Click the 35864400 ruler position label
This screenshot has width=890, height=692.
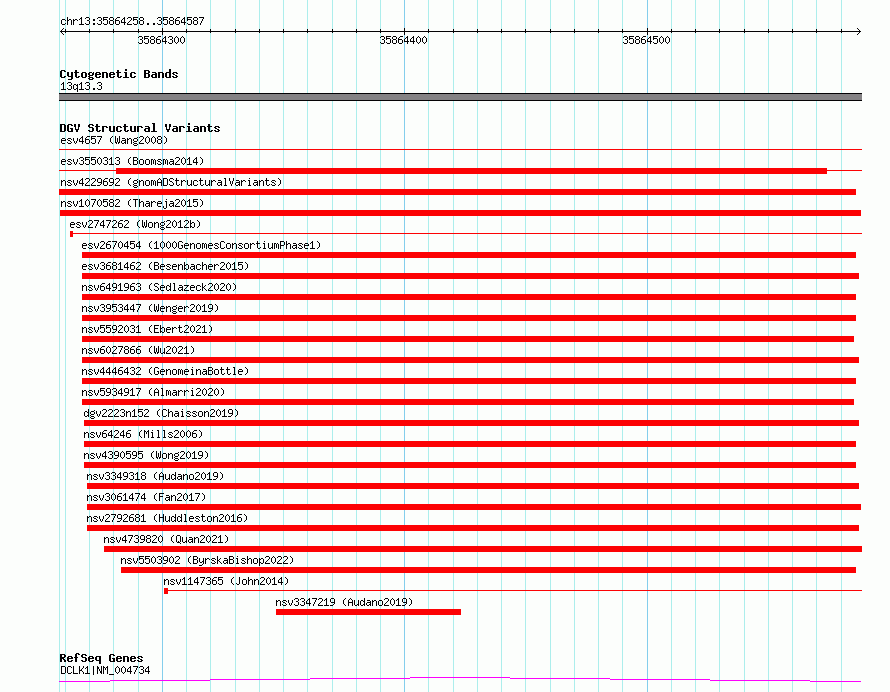404,40
